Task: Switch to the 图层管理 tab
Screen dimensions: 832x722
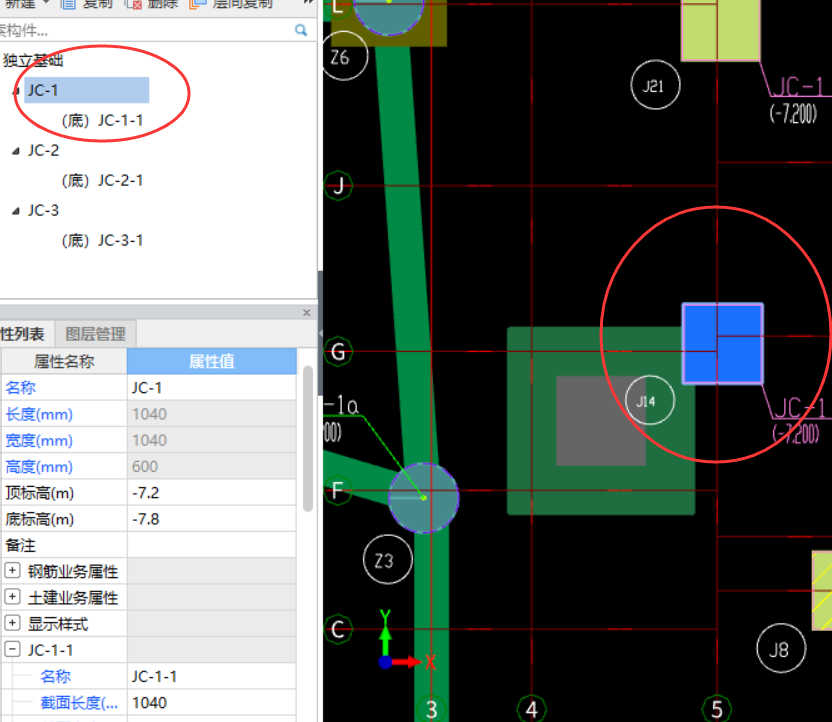Action: (x=96, y=334)
